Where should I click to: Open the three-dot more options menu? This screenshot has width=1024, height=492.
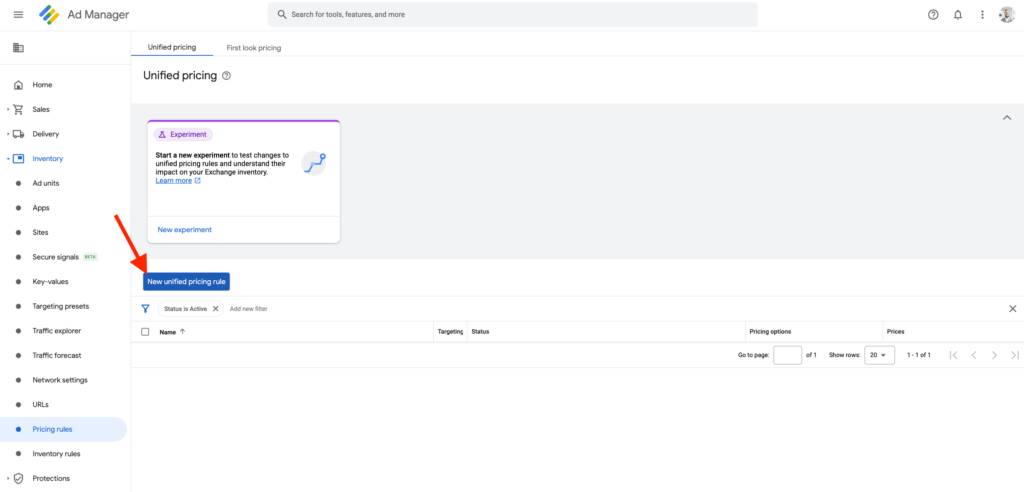[x=982, y=15]
